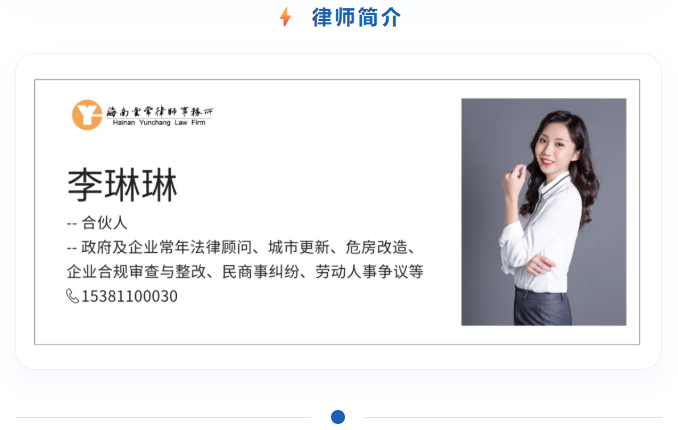Viewport: 678px width, 430px height.
Task: Click the 律师简介 section heading
Action: 356,18
